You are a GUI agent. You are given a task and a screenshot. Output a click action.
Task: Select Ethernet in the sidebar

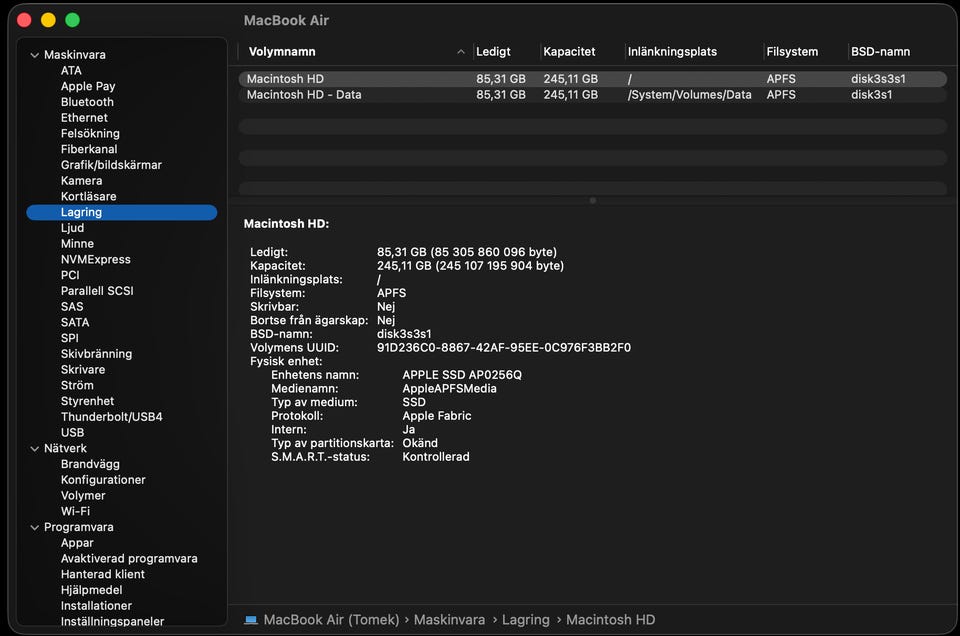tap(84, 118)
